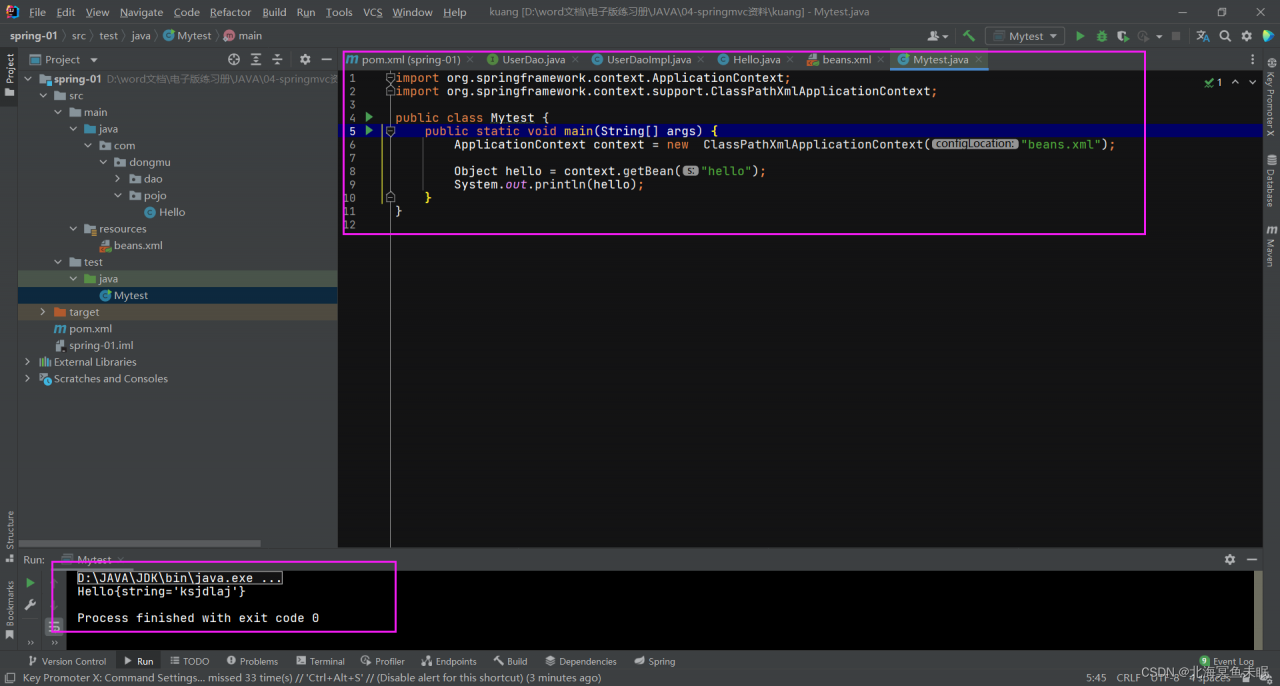The image size is (1280, 686).
Task: Open the Problems tool window
Action: point(251,661)
